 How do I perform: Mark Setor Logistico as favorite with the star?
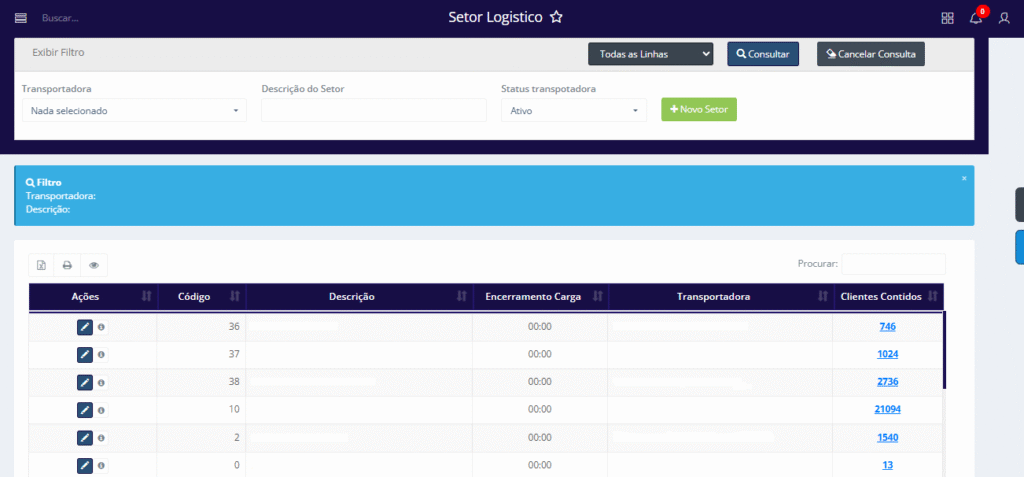pos(557,18)
